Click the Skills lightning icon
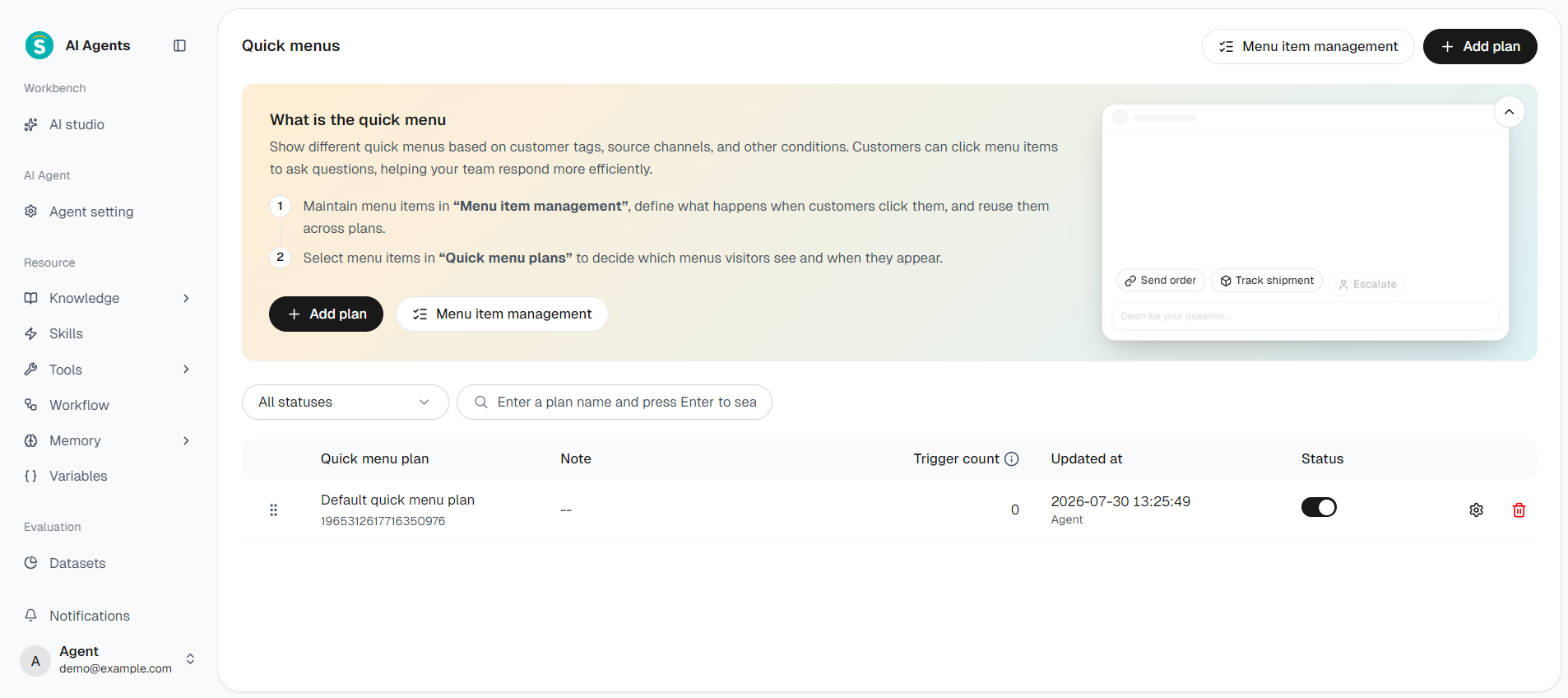Image resolution: width=1568 pixels, height=698 pixels. [x=31, y=334]
